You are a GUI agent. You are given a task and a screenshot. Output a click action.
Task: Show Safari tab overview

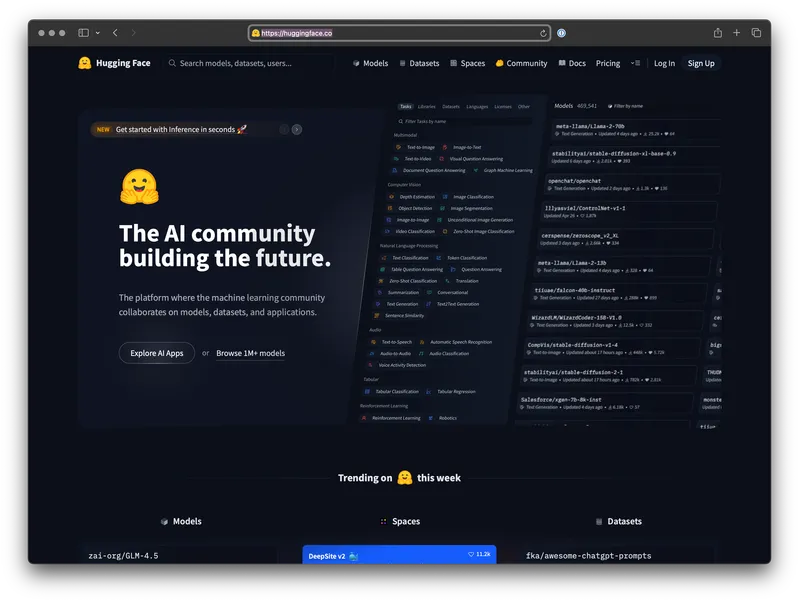[x=756, y=33]
